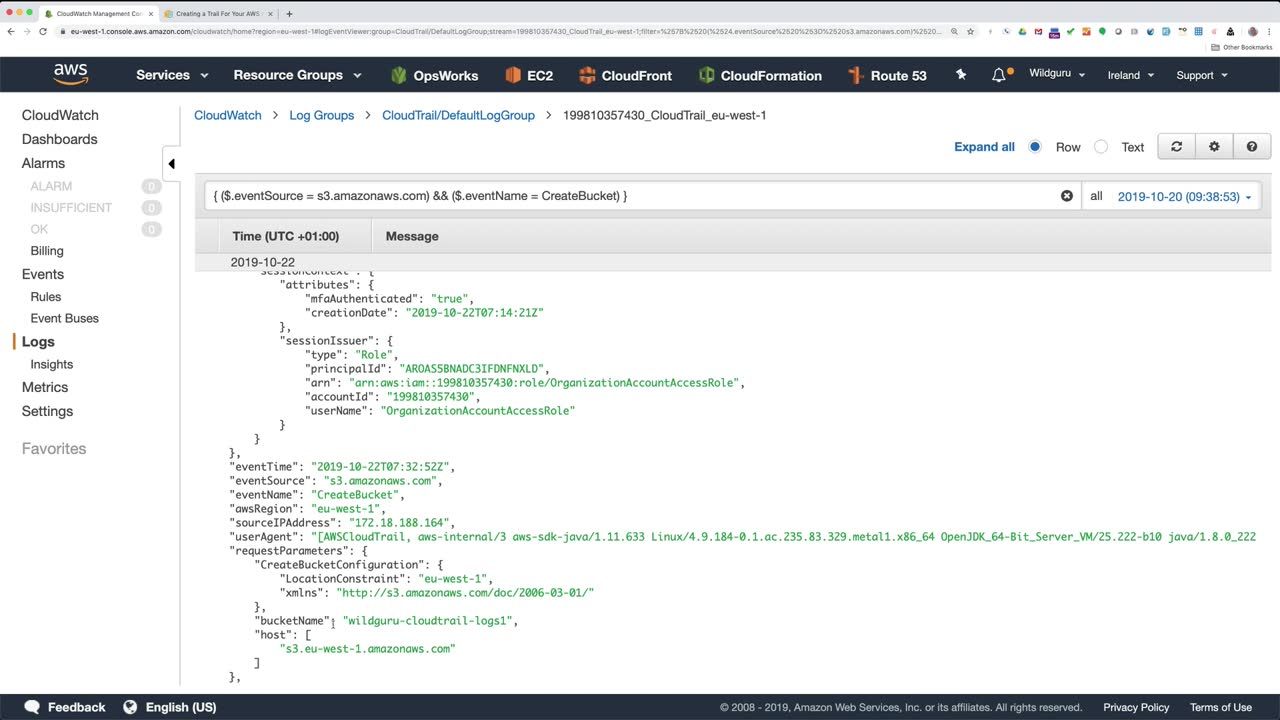Open the Wildguru account dropdown

(x=1057, y=75)
